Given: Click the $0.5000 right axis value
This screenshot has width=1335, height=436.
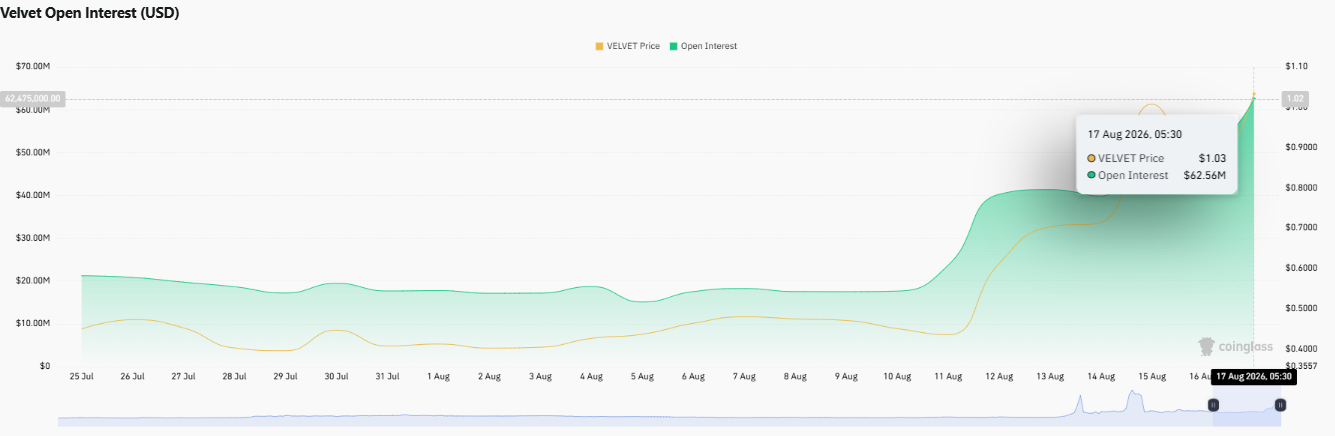Looking at the screenshot, I should click(1301, 308).
